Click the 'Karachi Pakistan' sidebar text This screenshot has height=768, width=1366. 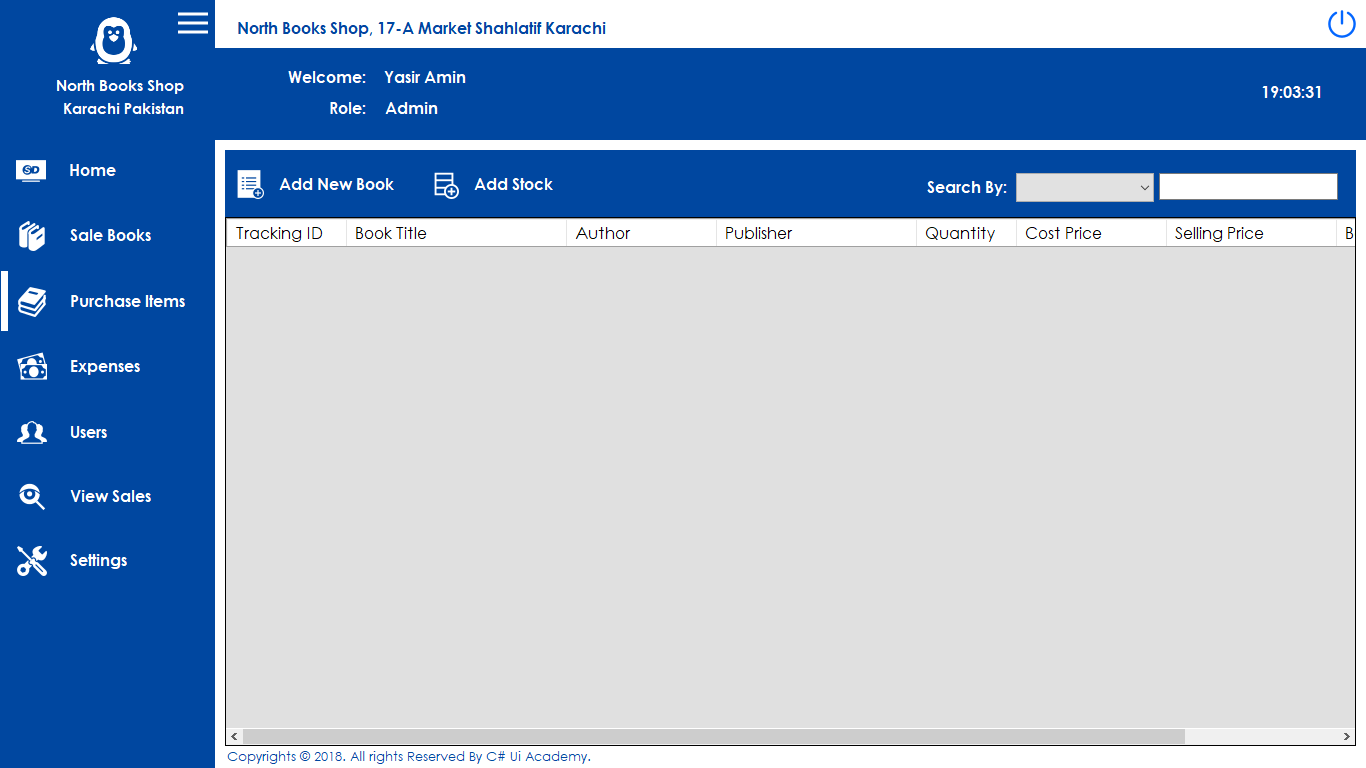(123, 109)
